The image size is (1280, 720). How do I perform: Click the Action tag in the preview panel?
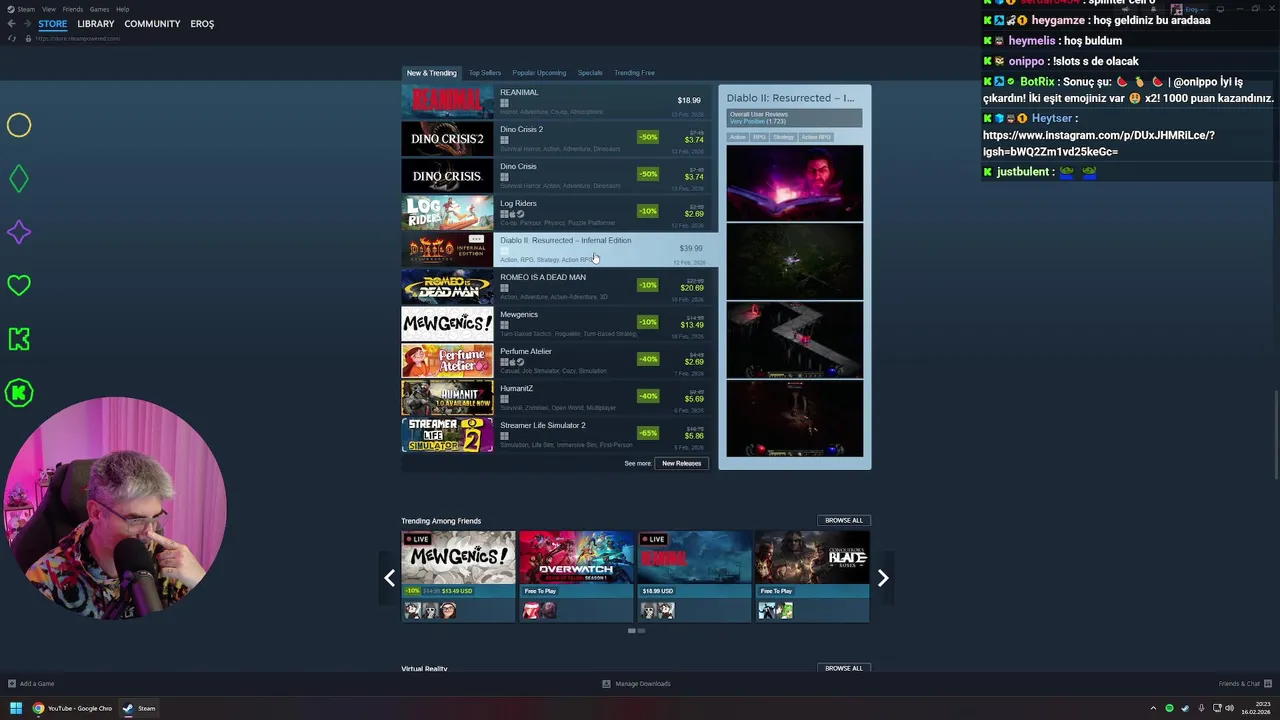click(x=737, y=137)
